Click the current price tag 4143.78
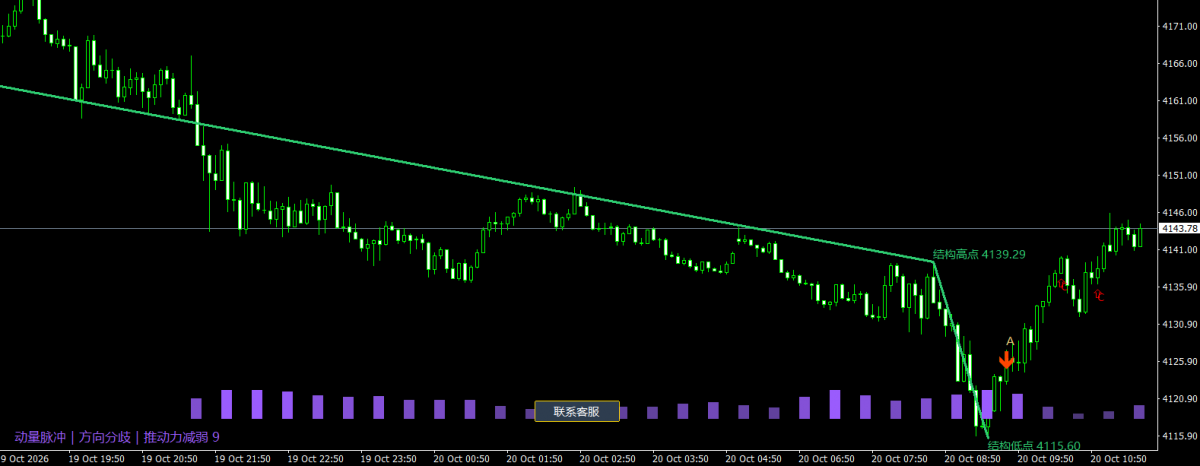The image size is (1200, 466). 1178,229
